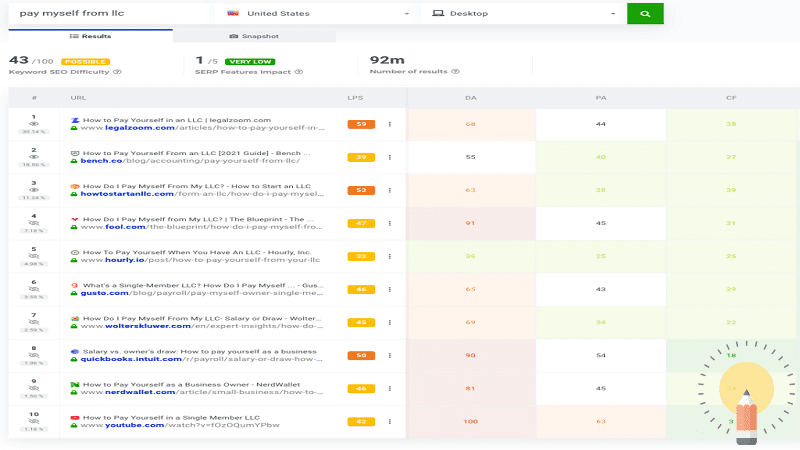Open more options for gusto.com row
The image size is (800, 450).
tap(390, 289)
